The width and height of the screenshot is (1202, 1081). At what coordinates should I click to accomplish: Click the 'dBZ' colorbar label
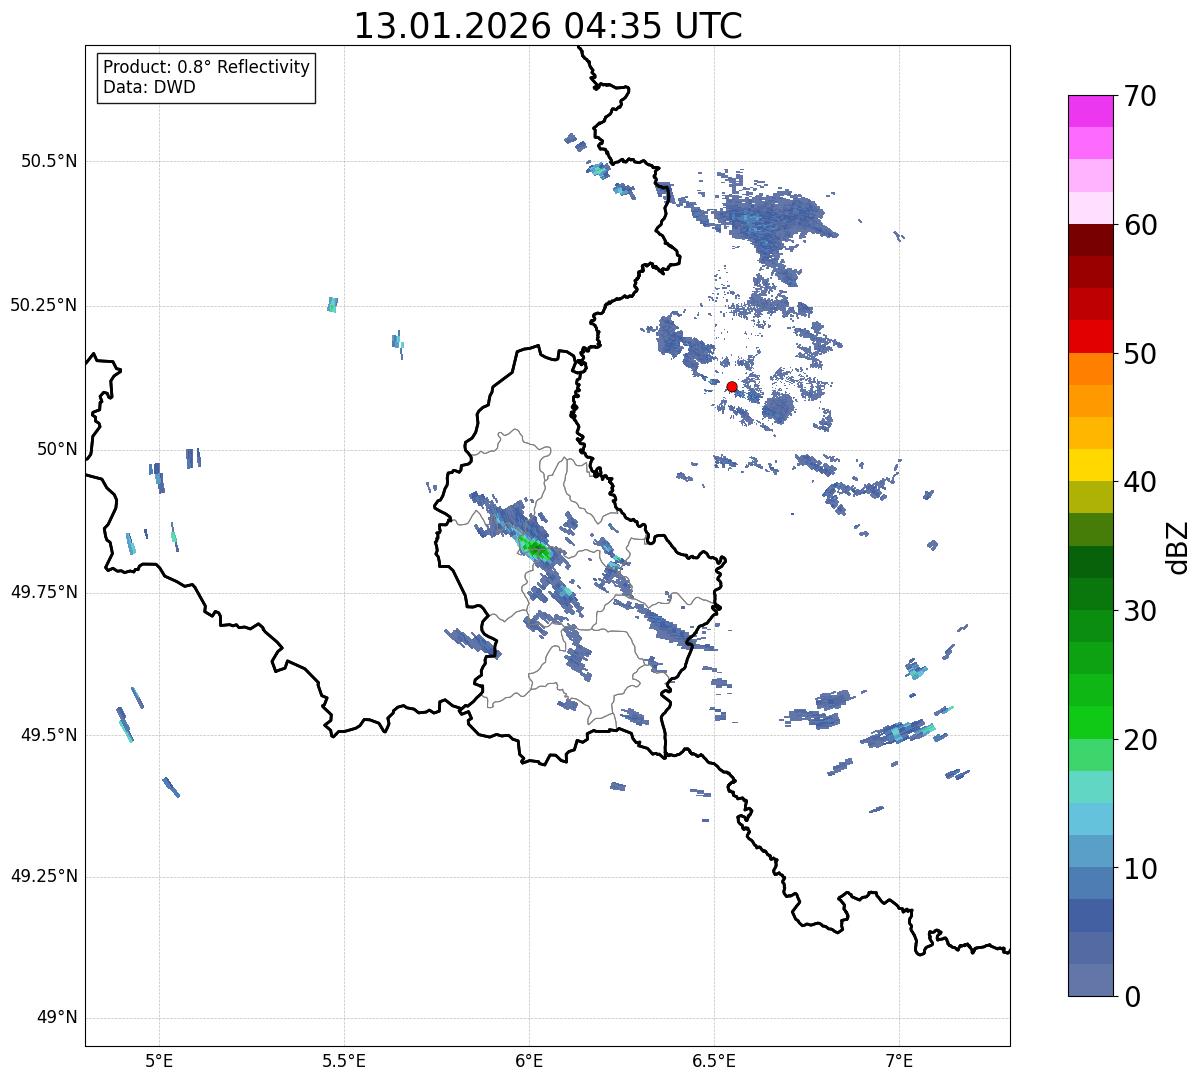click(x=1179, y=547)
